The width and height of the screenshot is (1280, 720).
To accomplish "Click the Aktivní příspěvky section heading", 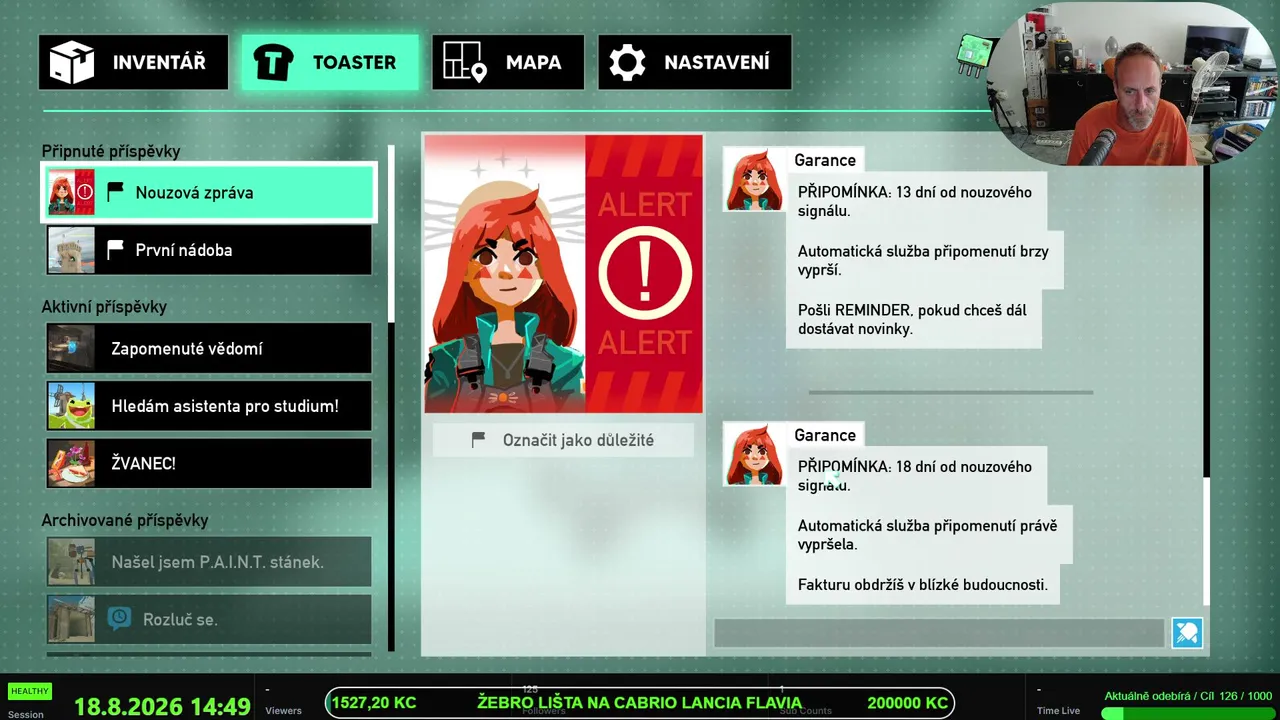I will [104, 307].
